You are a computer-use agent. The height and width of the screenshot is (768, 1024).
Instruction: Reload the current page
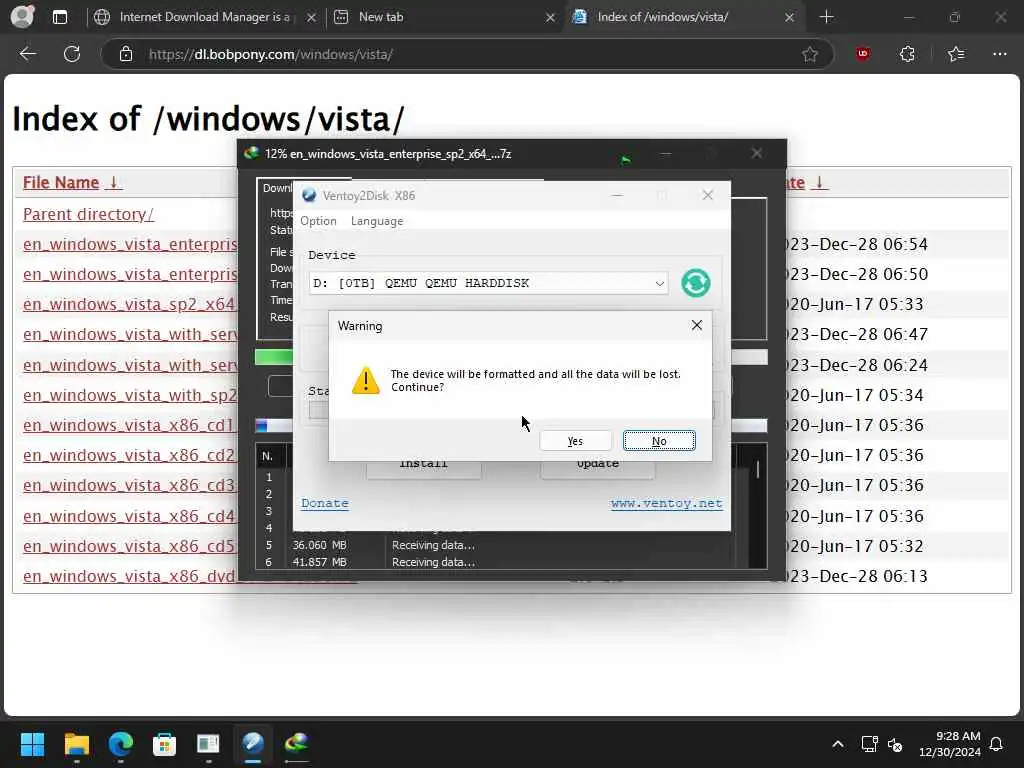click(x=72, y=54)
